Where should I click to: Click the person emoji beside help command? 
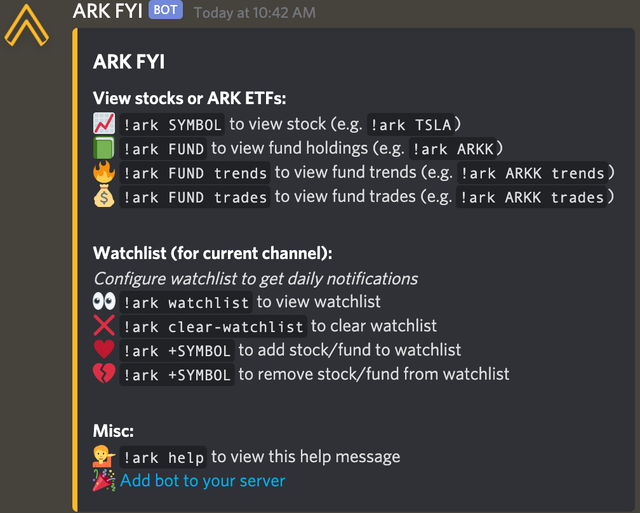click(x=104, y=457)
